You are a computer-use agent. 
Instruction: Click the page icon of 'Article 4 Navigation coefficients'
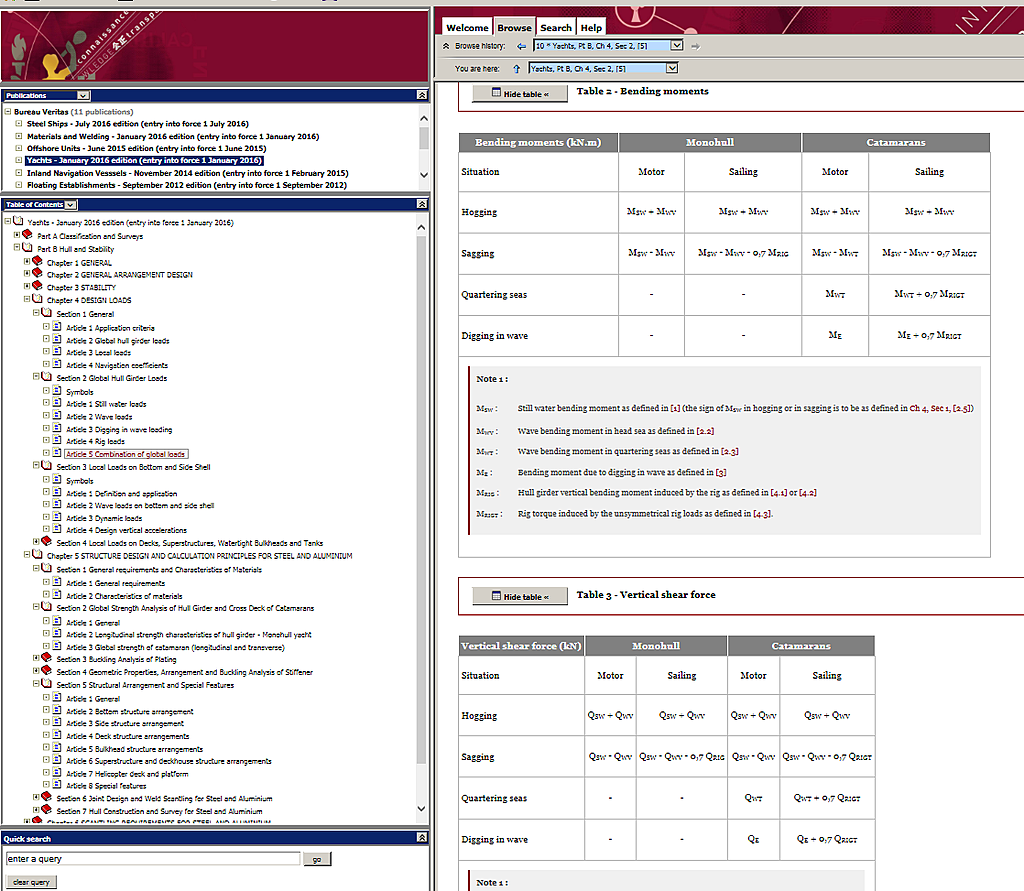click(57, 364)
